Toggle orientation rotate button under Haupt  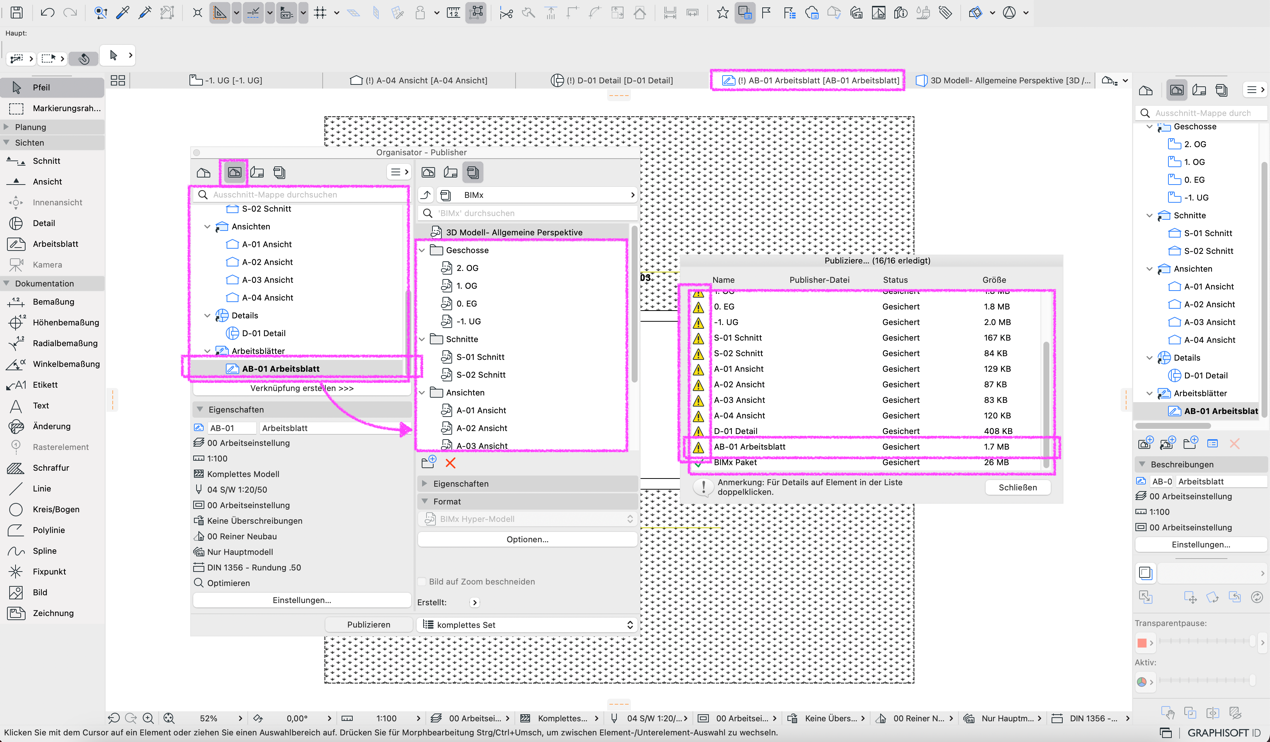pos(84,58)
